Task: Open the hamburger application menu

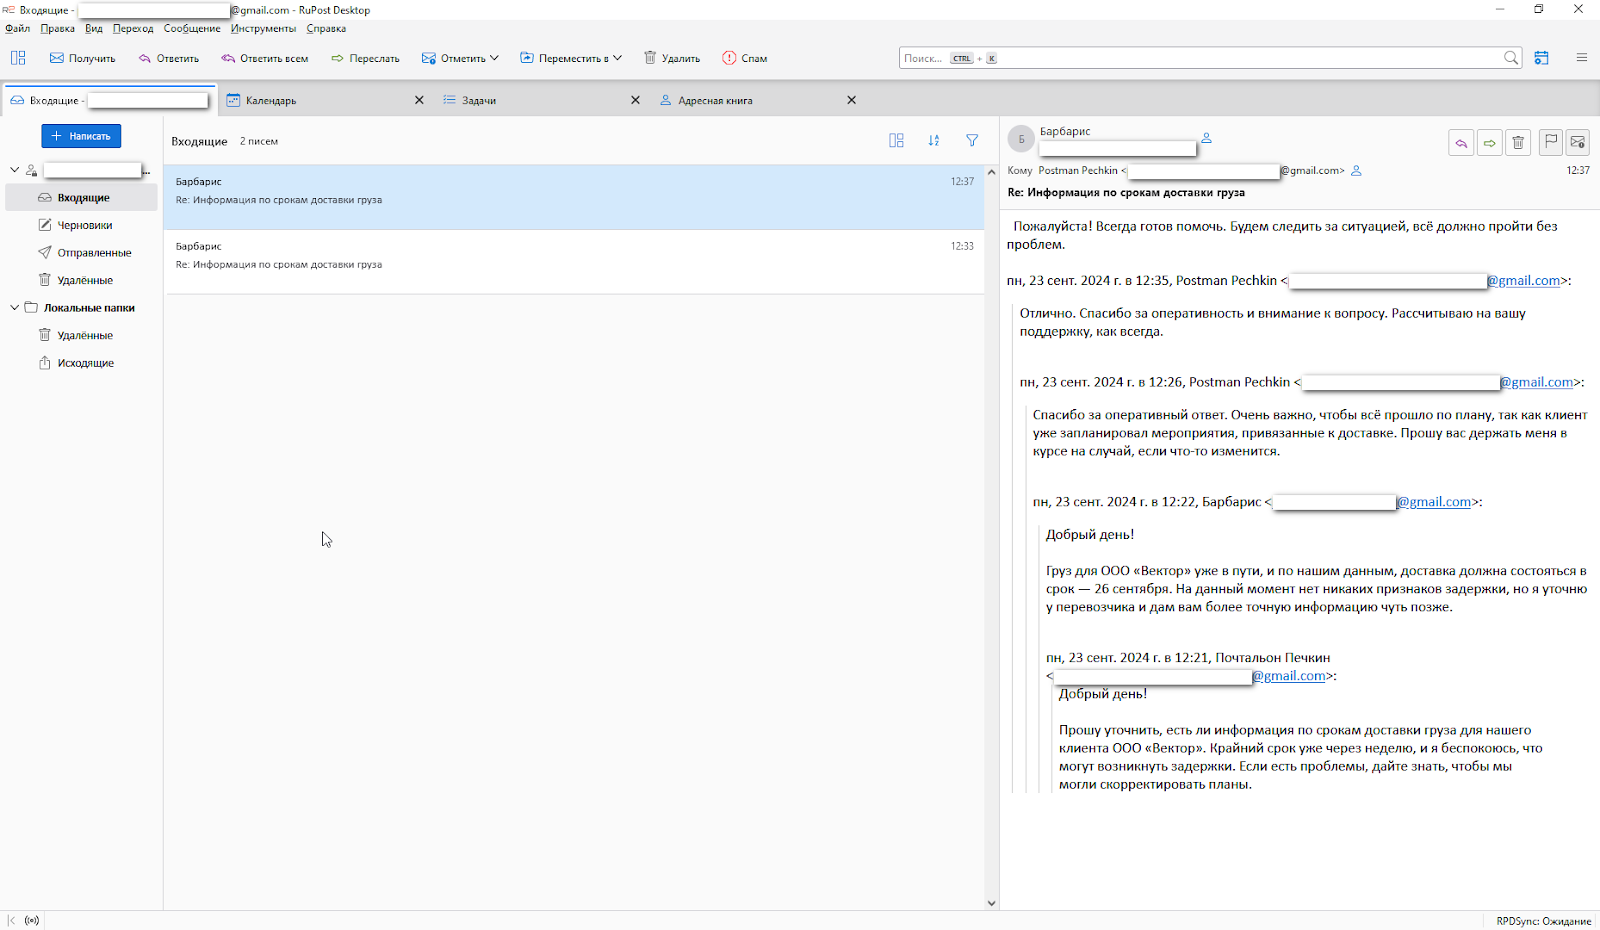Action: coord(1582,58)
